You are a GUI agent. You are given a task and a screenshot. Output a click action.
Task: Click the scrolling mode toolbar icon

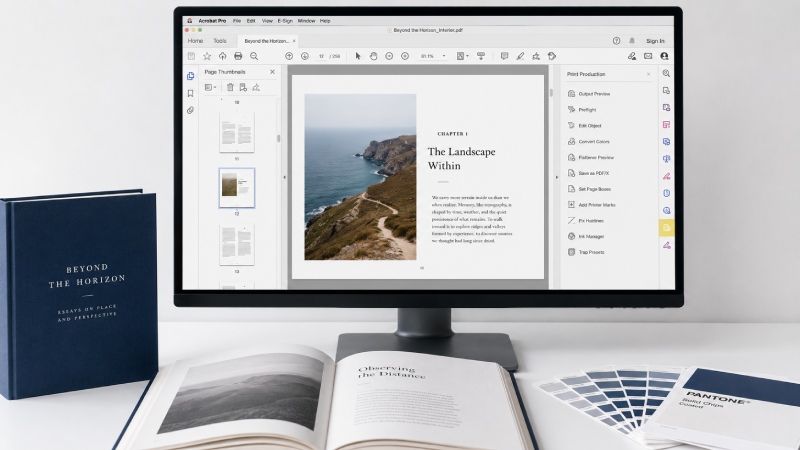pyautogui.click(x=481, y=56)
